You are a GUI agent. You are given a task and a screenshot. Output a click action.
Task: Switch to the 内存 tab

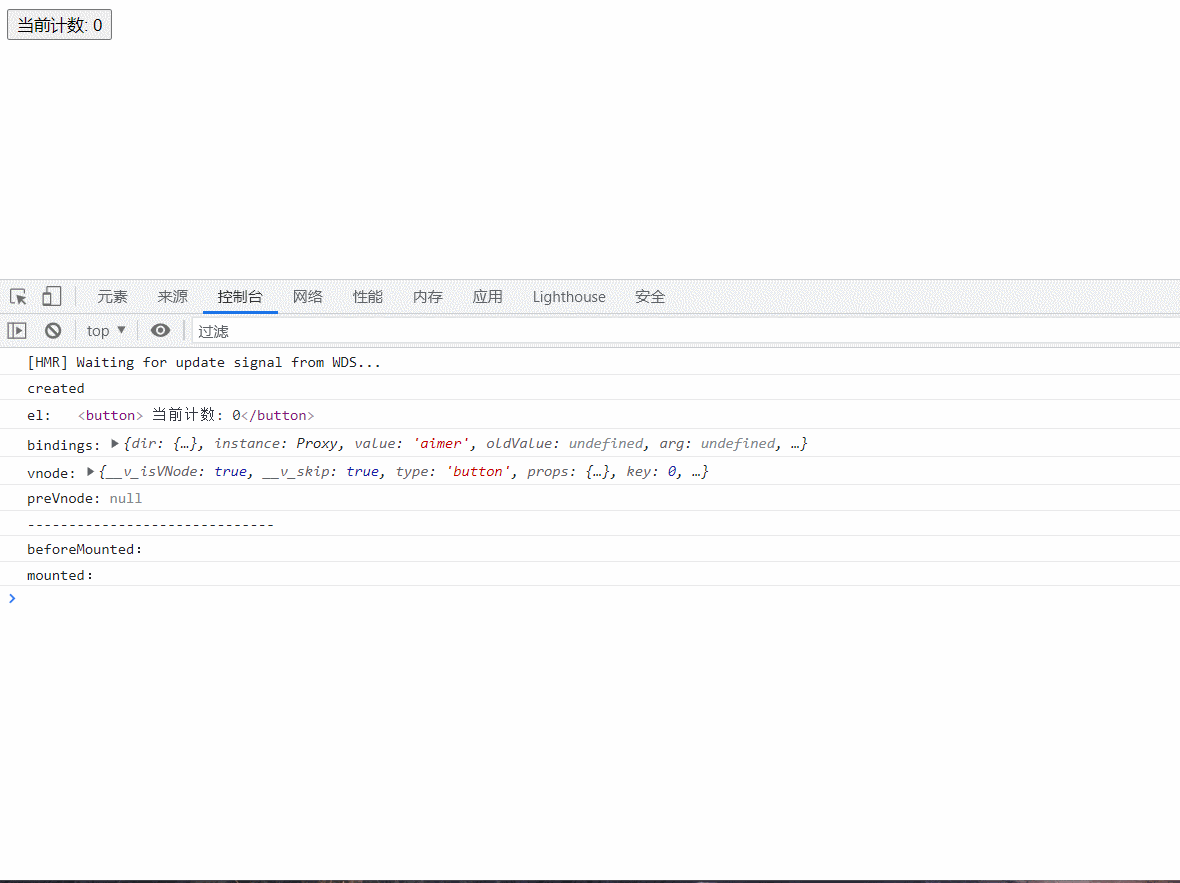coord(428,297)
